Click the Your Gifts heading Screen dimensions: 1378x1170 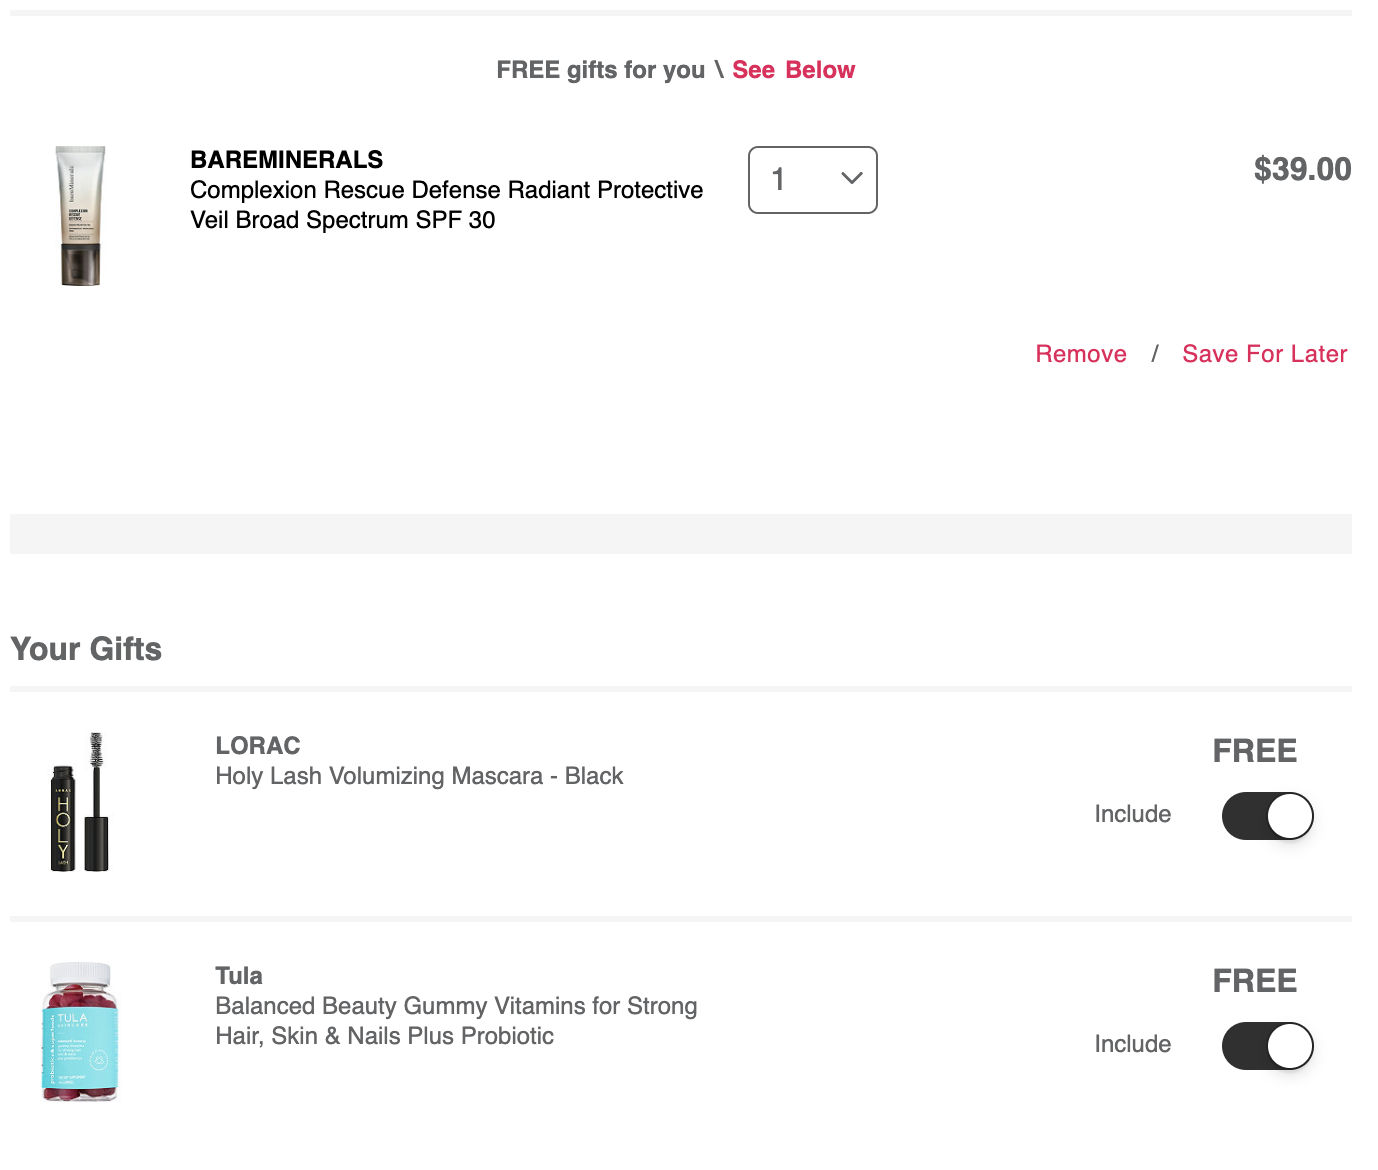(86, 649)
